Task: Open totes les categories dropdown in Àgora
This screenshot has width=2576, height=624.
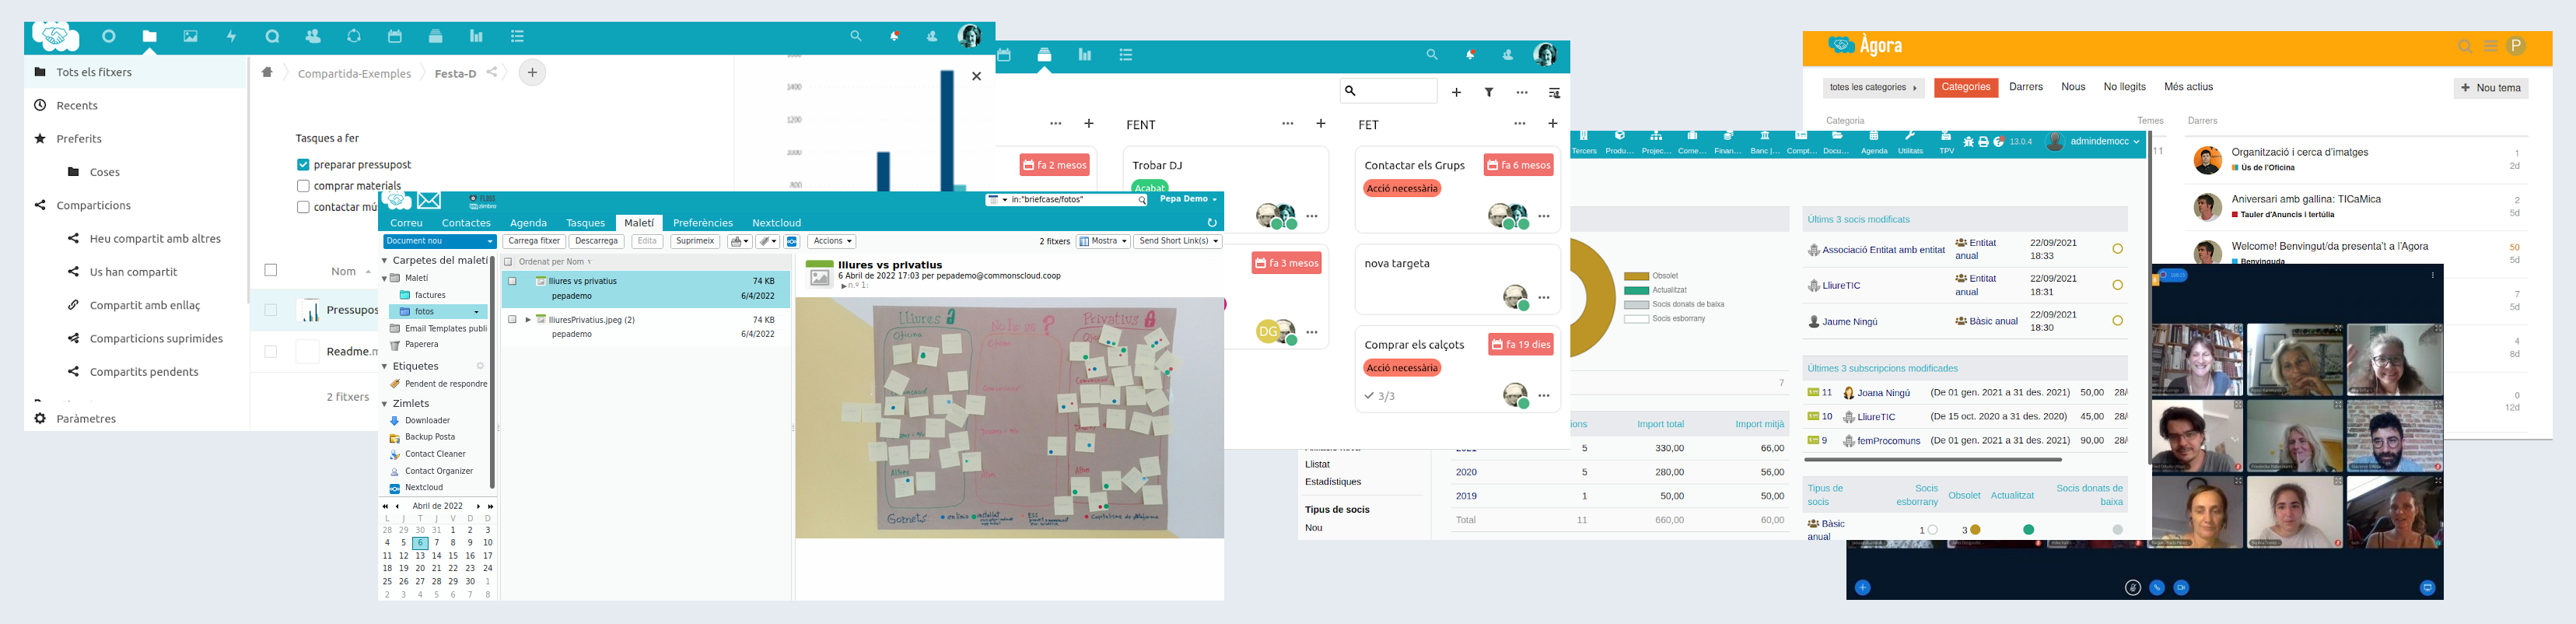Action: [x=1873, y=88]
